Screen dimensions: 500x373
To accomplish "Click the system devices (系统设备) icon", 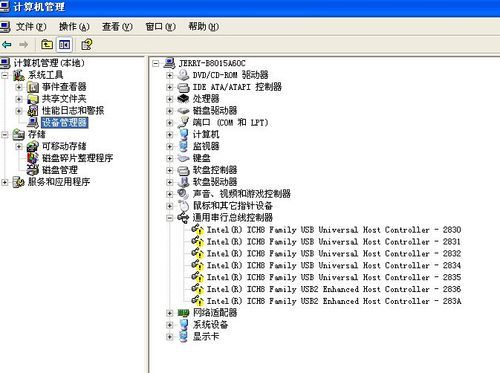I will (x=183, y=325).
